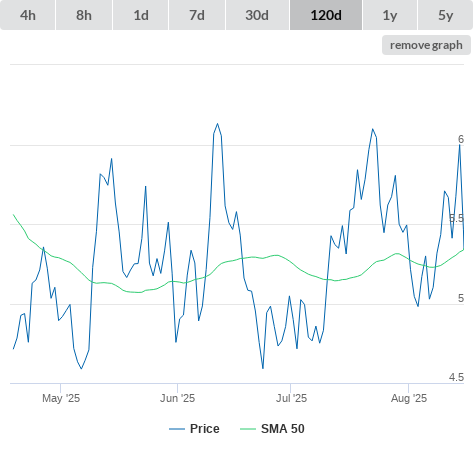Click the remove graph button
Screen dimensions: 474x455
click(x=426, y=45)
